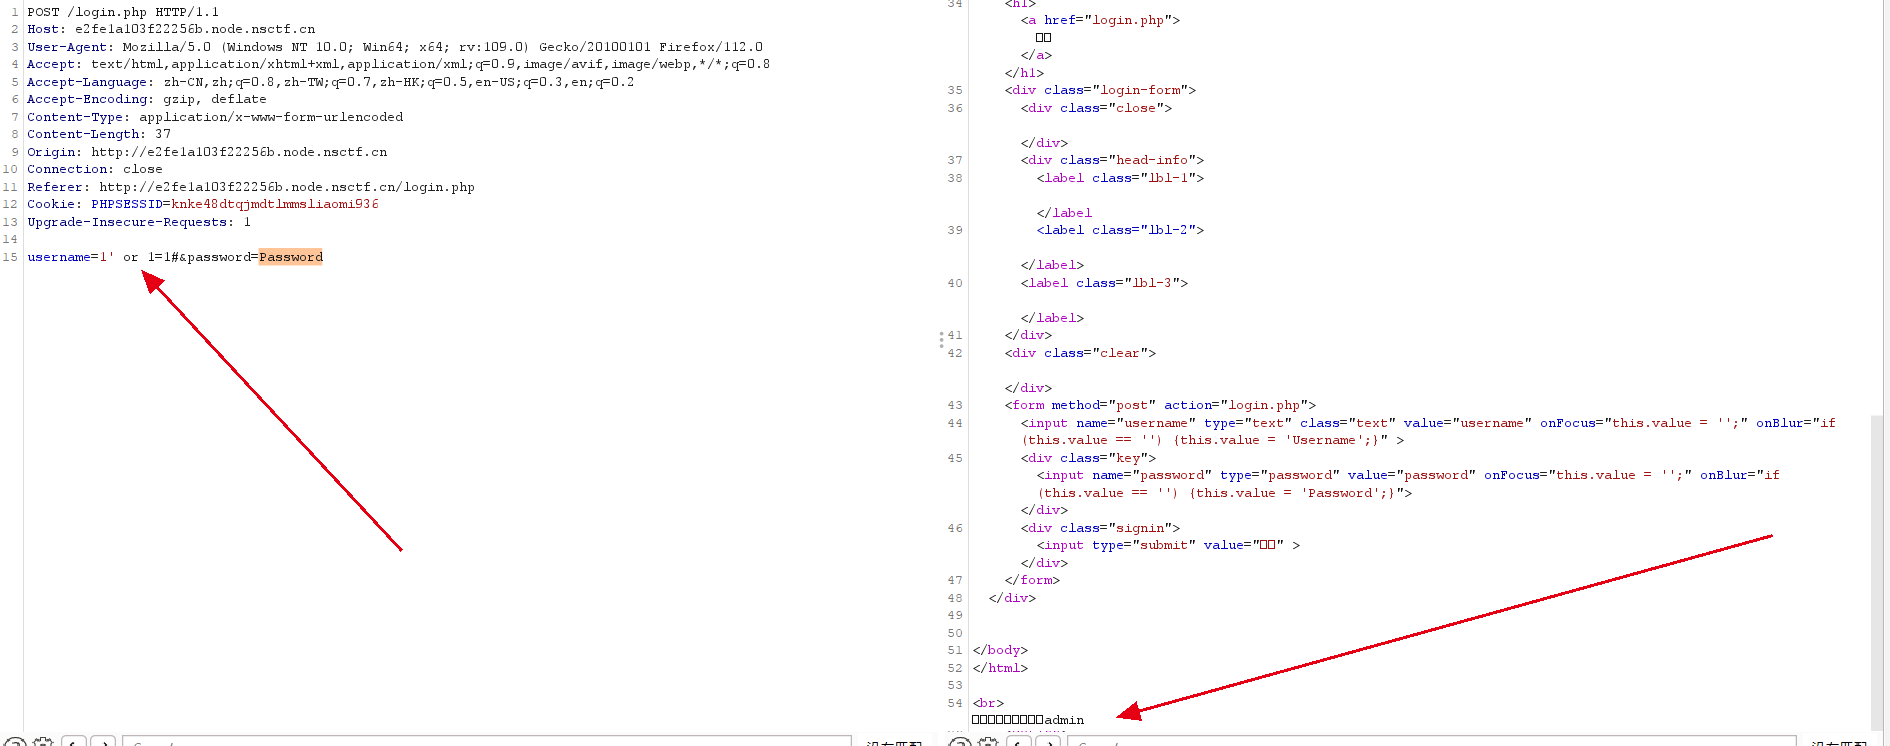
Task: Click the label class="lbl-1" line
Action: click(x=1120, y=178)
